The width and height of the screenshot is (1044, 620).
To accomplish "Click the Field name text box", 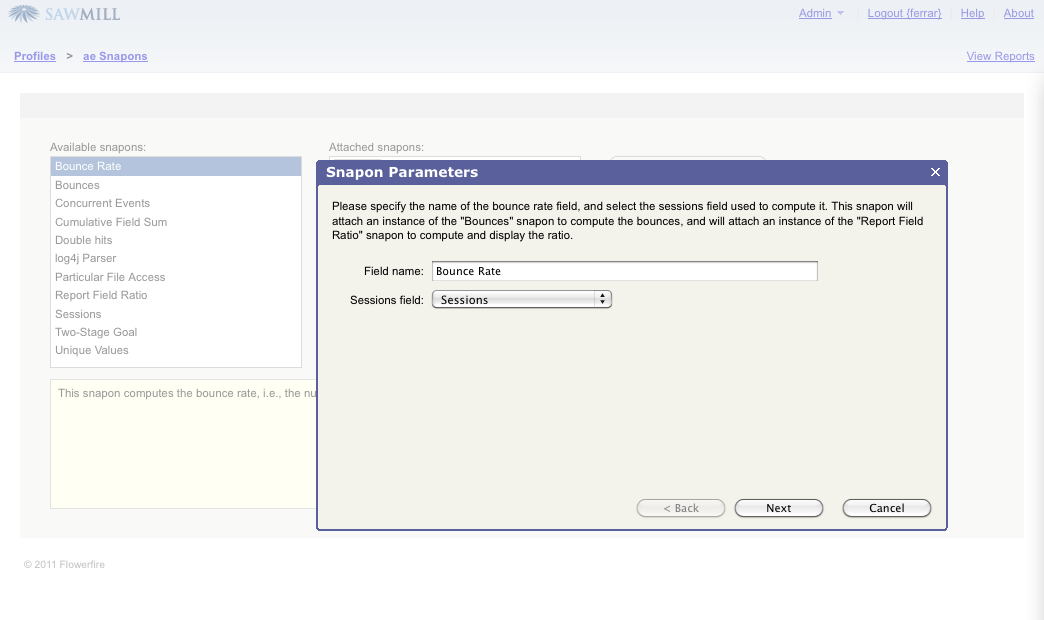I will pyautogui.click(x=624, y=271).
